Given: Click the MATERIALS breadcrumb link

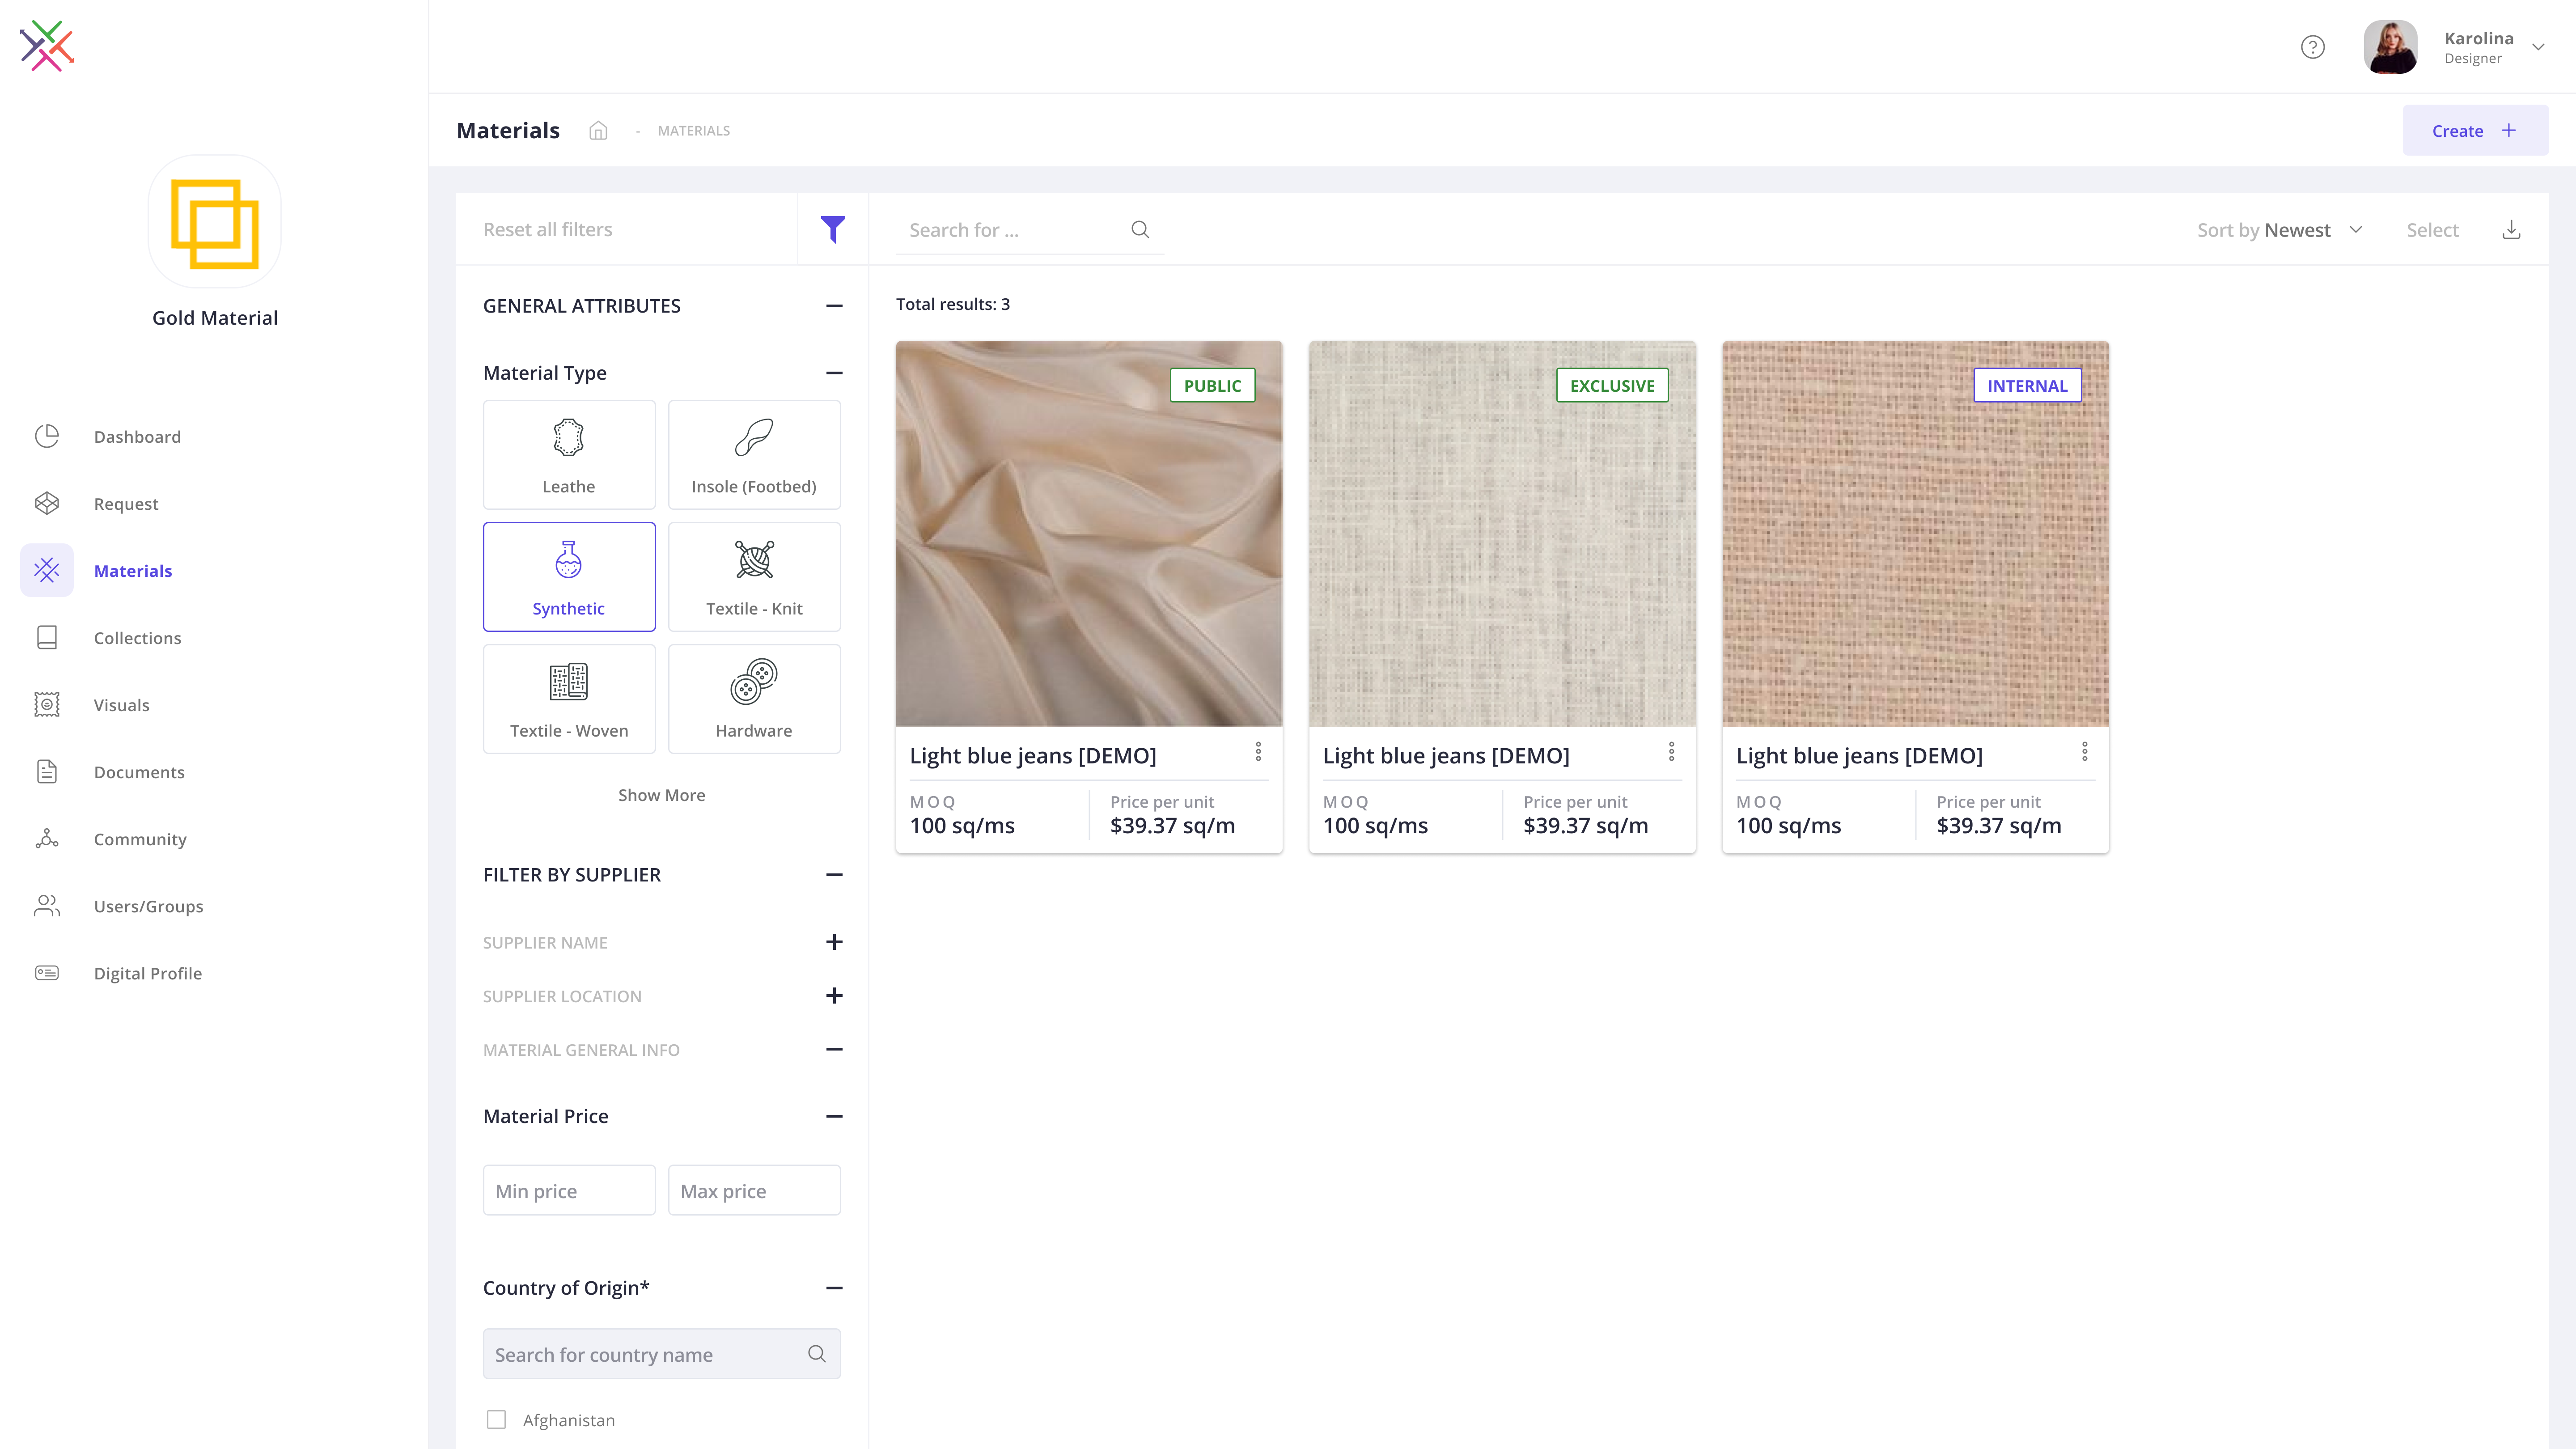Looking at the screenshot, I should tap(693, 131).
